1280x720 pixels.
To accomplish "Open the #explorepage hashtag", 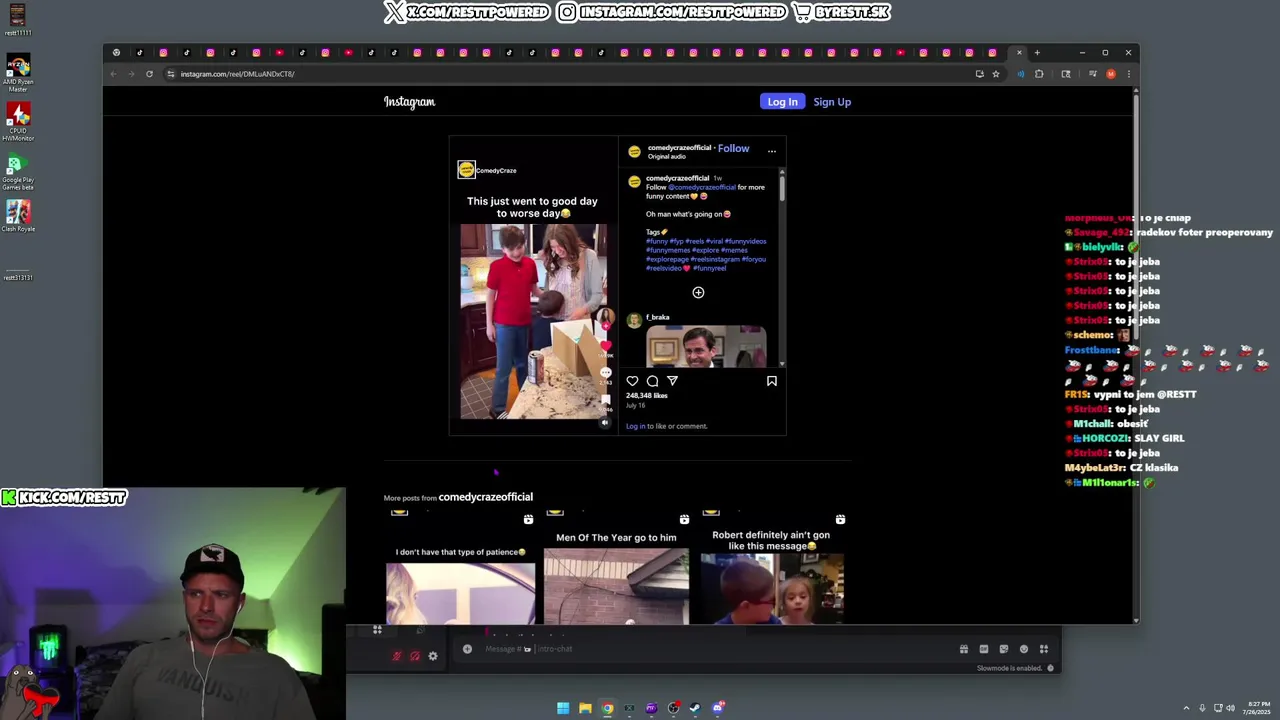I will click(x=667, y=259).
